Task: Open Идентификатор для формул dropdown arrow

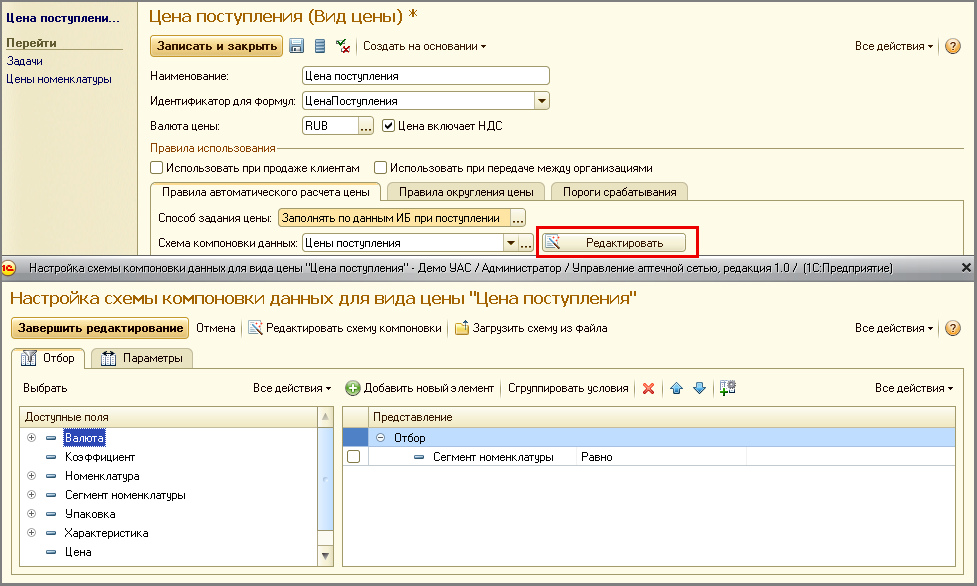Action: pyautogui.click(x=541, y=101)
